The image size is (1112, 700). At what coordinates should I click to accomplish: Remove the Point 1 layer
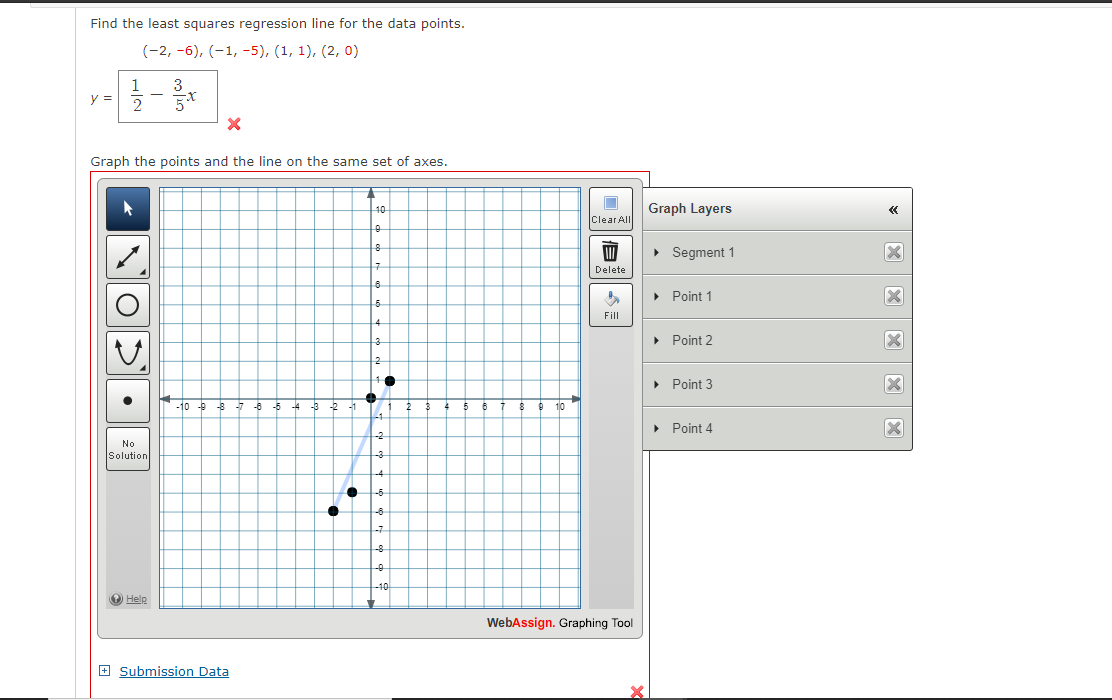894,296
